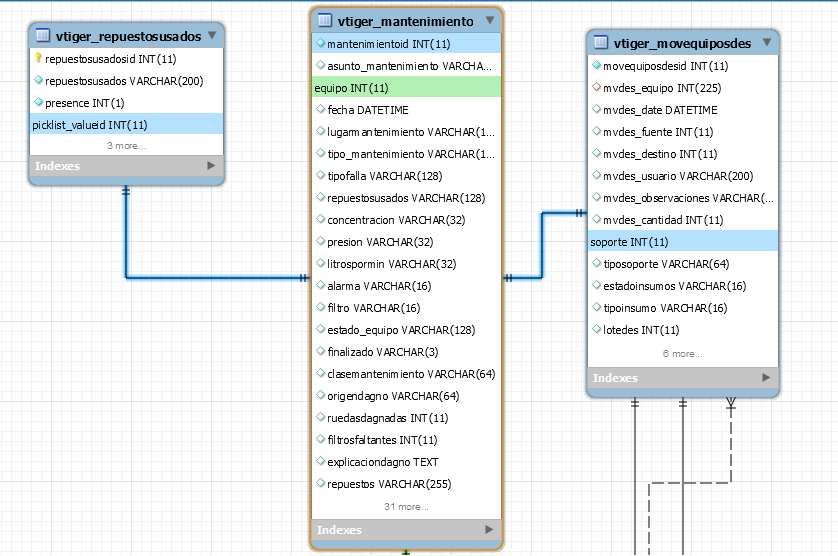838x556 pixels.
Task: Select the picklist_valueid INT(11) column
Action: click(x=127, y=125)
